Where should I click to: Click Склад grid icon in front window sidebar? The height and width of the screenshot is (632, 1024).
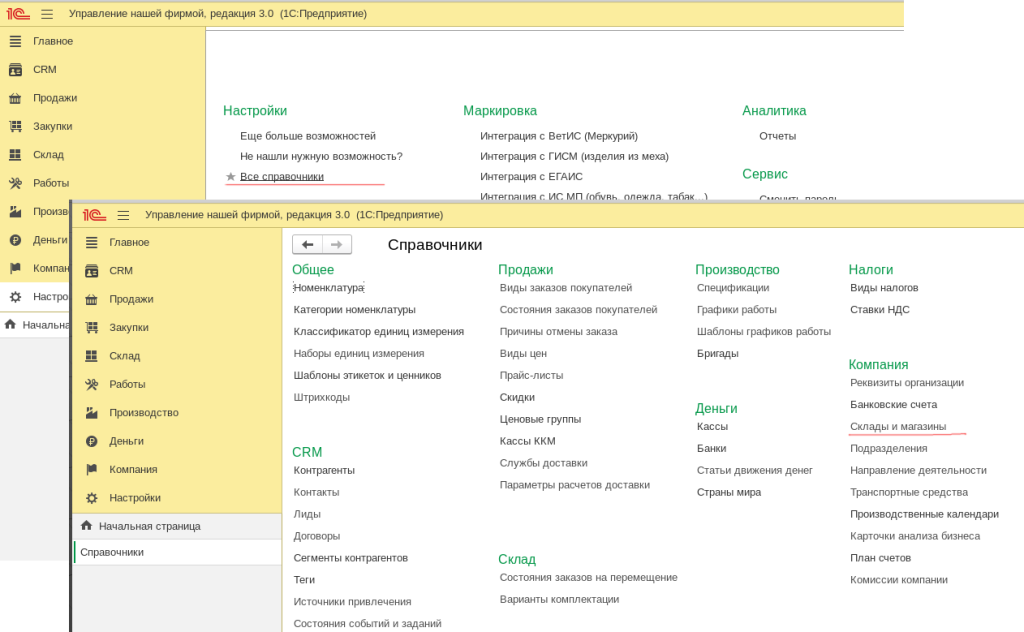[x=91, y=356]
